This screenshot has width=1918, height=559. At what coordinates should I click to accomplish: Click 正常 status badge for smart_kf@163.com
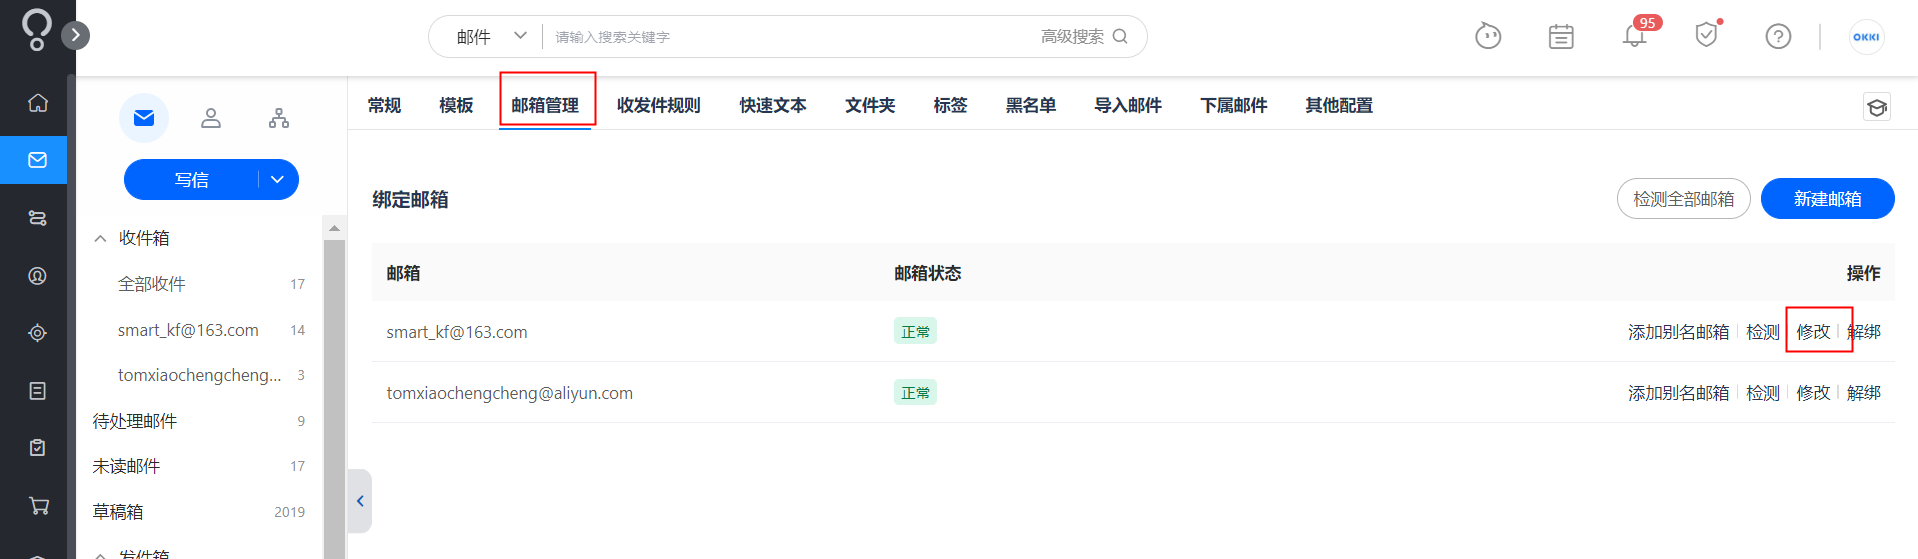point(915,331)
